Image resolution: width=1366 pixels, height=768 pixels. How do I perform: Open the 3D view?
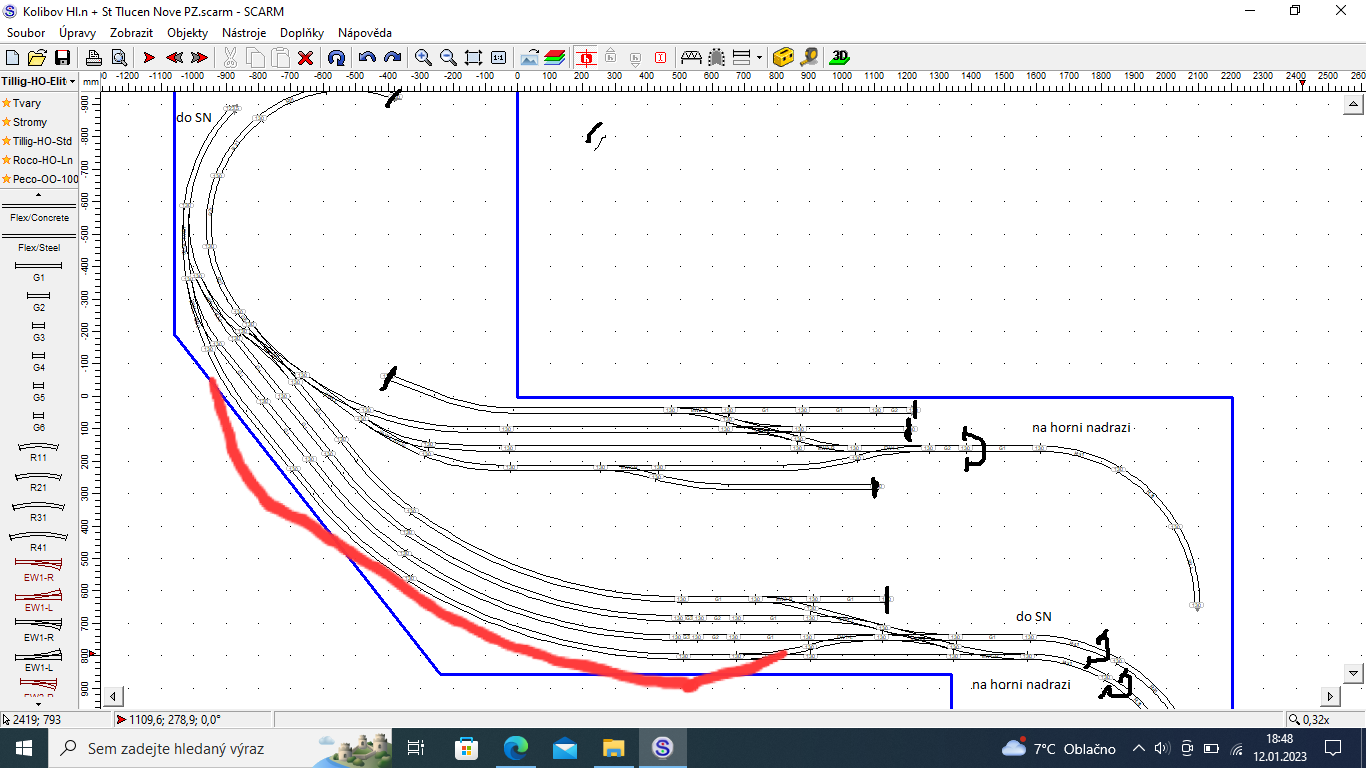coord(841,57)
